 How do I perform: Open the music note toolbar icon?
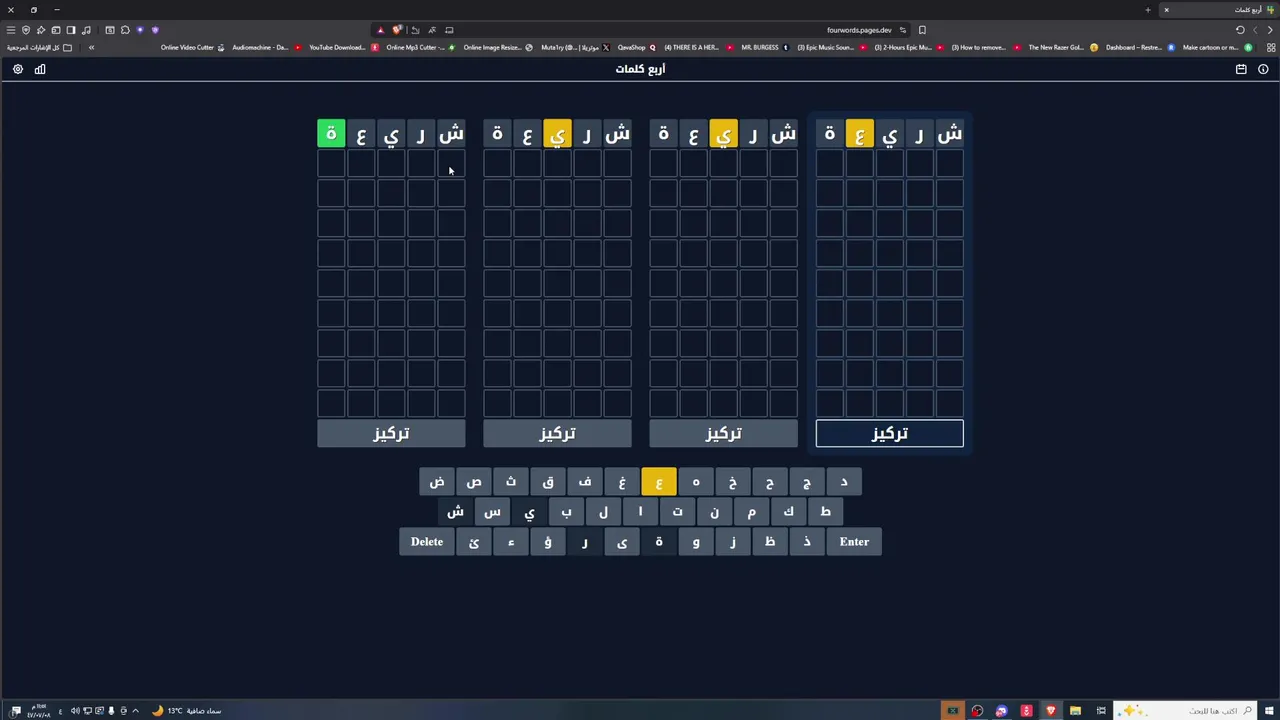(x=86, y=30)
